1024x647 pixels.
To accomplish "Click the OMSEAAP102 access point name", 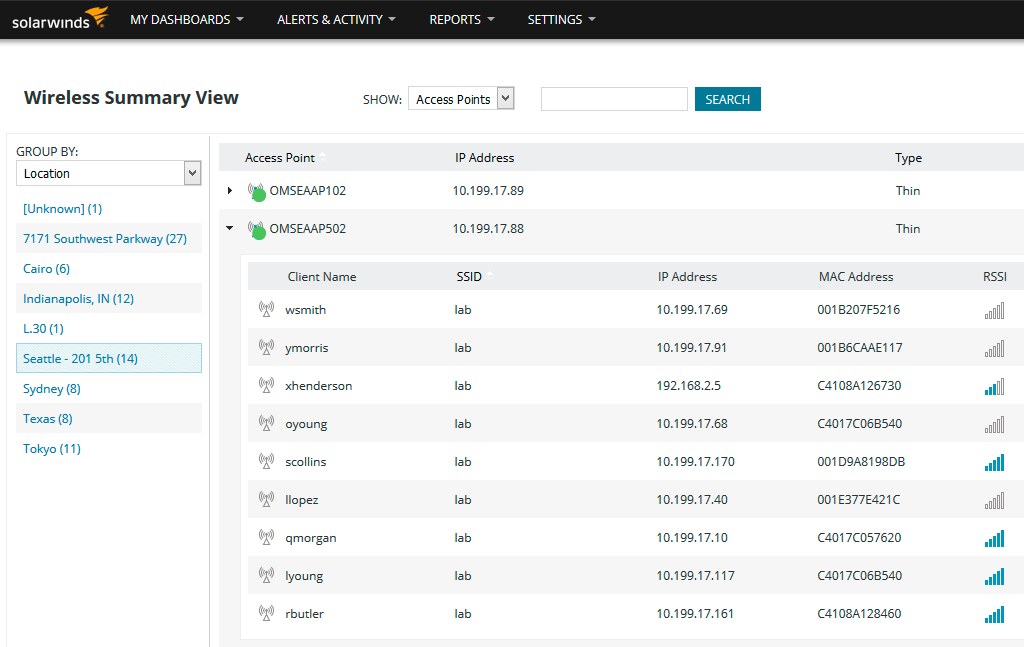I will pos(308,191).
